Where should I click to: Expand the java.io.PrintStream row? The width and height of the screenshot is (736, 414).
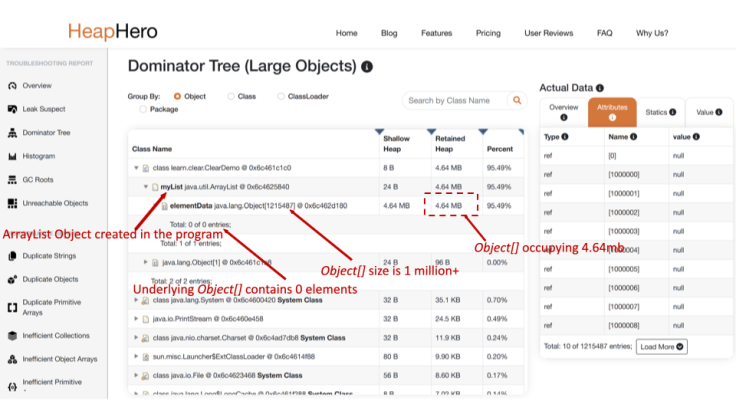[136, 318]
